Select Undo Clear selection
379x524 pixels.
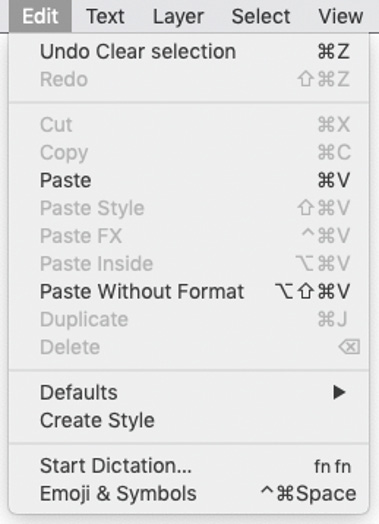[x=189, y=52]
